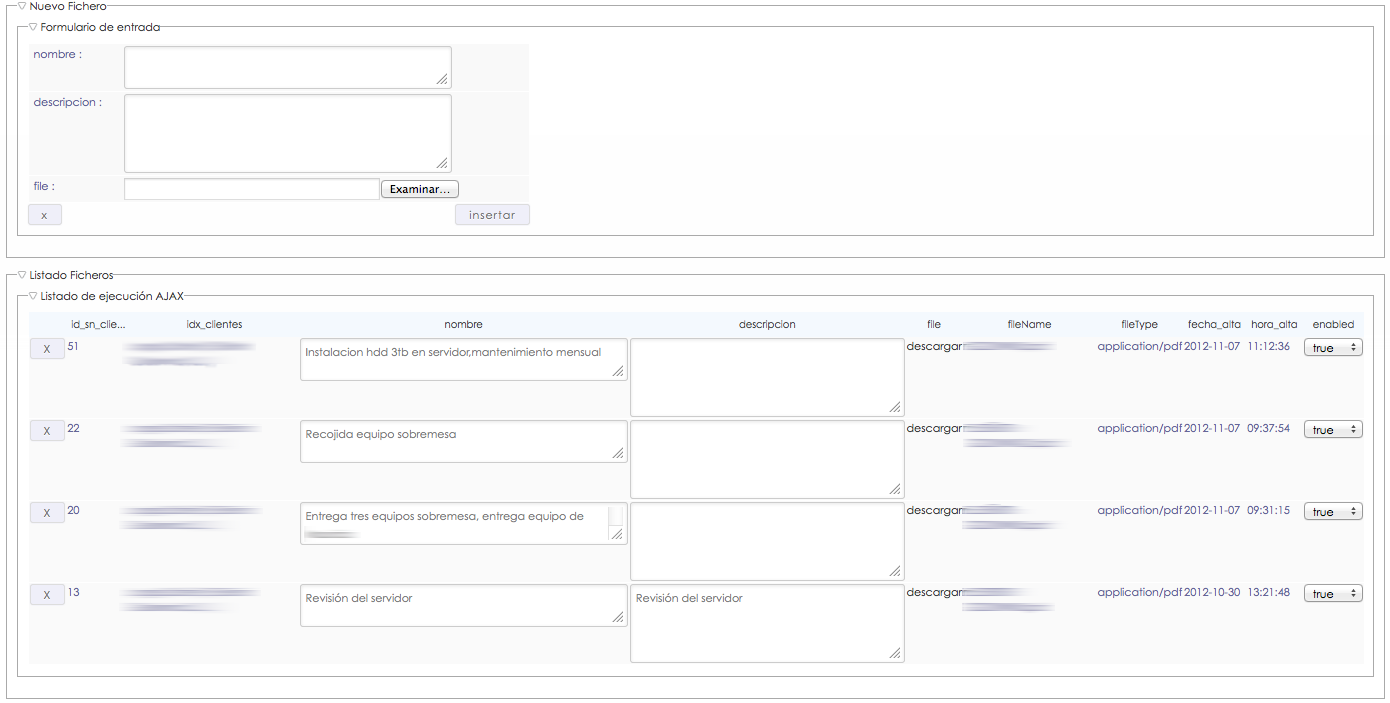1390x703 pixels.
Task: Click resize handle of Revisión del servidor descripcion
Action: click(894, 653)
